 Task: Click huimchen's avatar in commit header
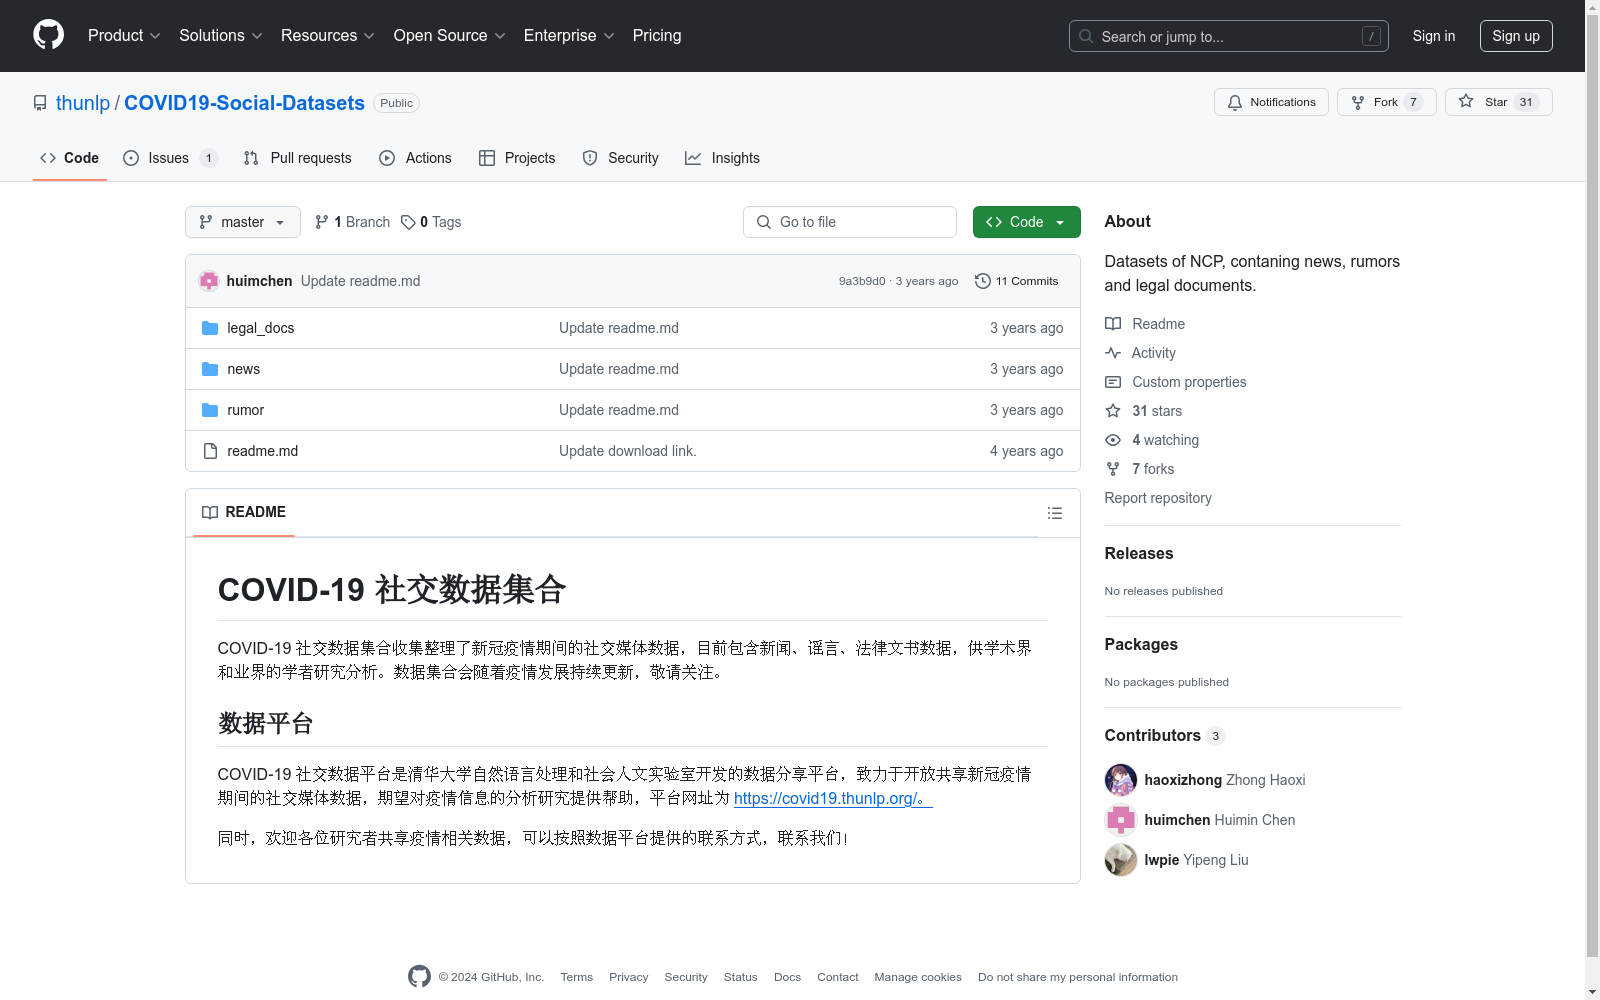click(x=209, y=281)
